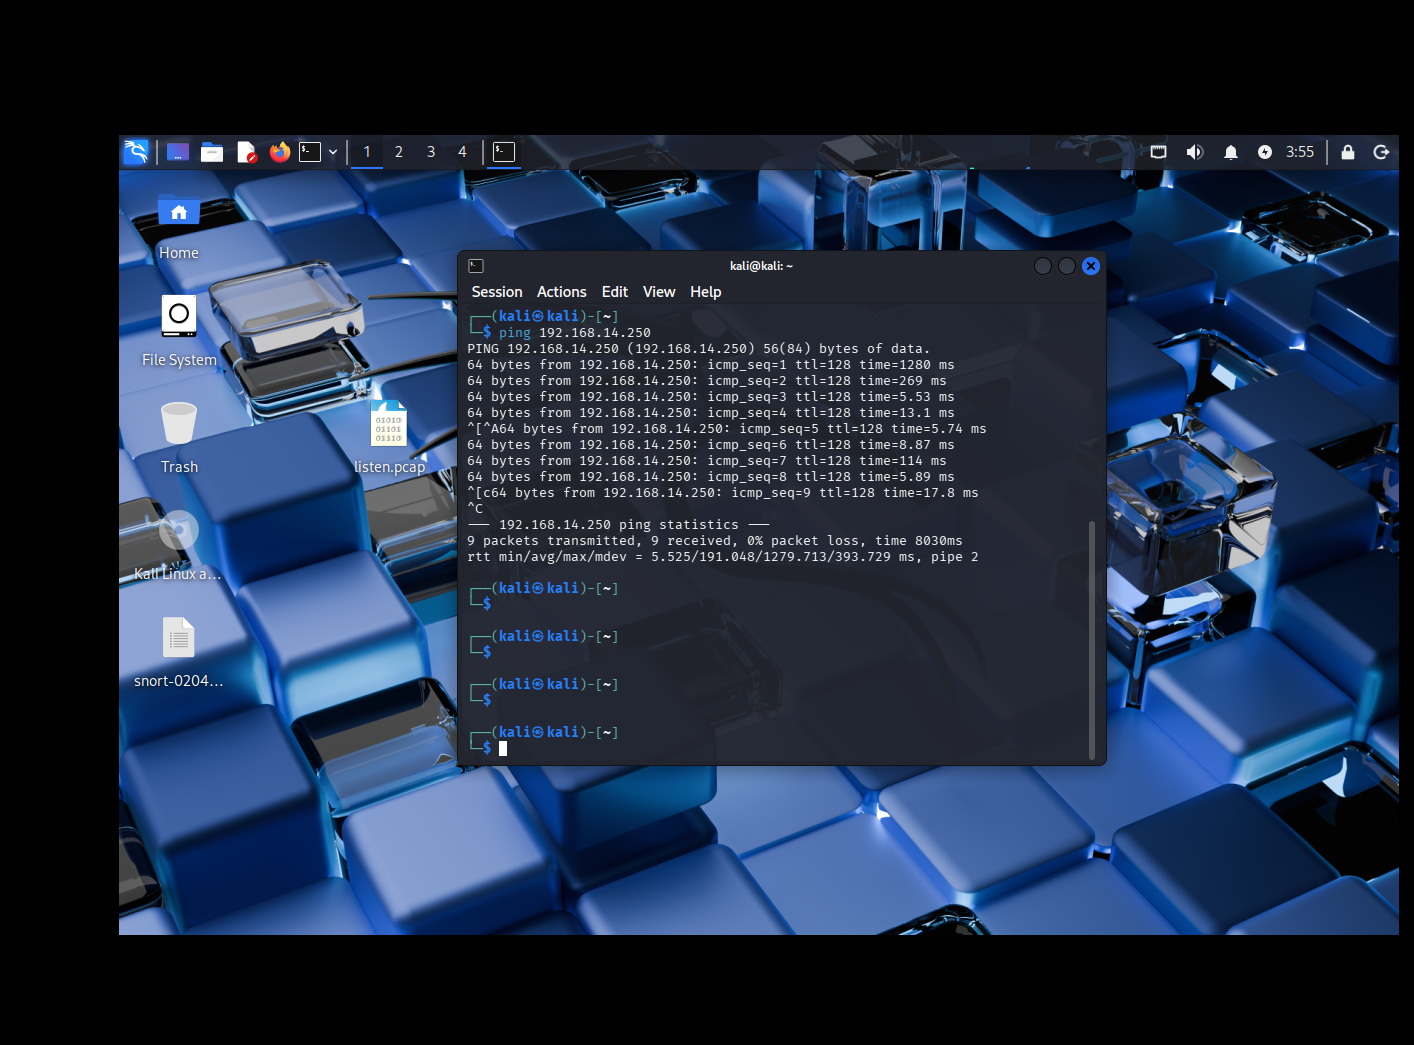This screenshot has width=1414, height=1045.
Task: Click the power manager tray icon
Action: pos(1265,152)
